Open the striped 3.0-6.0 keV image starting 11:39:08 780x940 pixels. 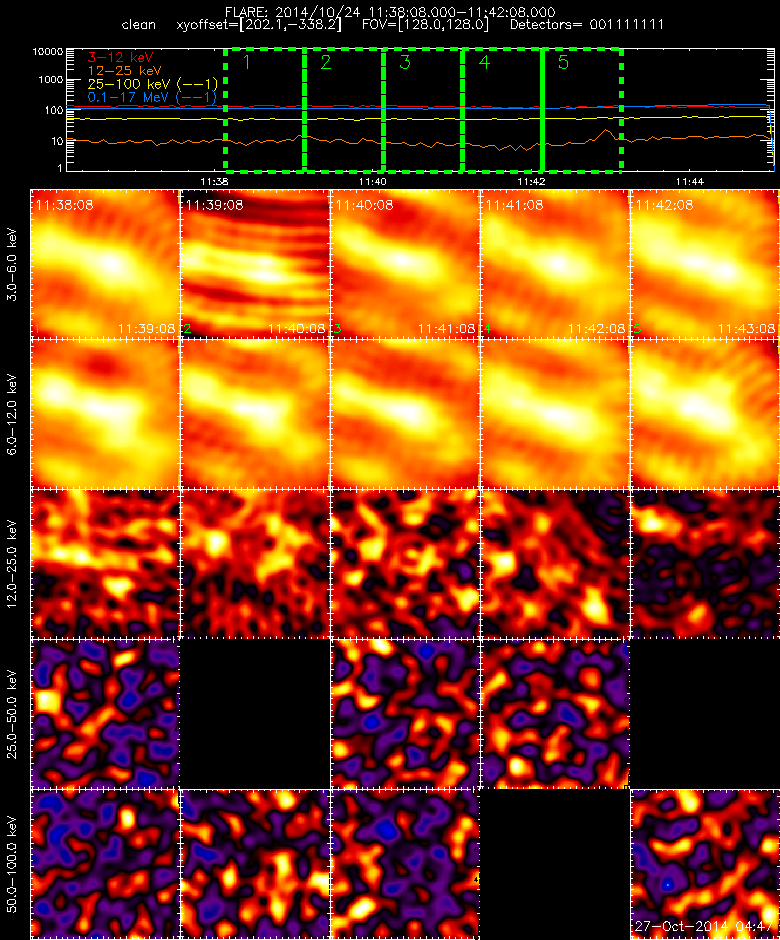click(255, 264)
